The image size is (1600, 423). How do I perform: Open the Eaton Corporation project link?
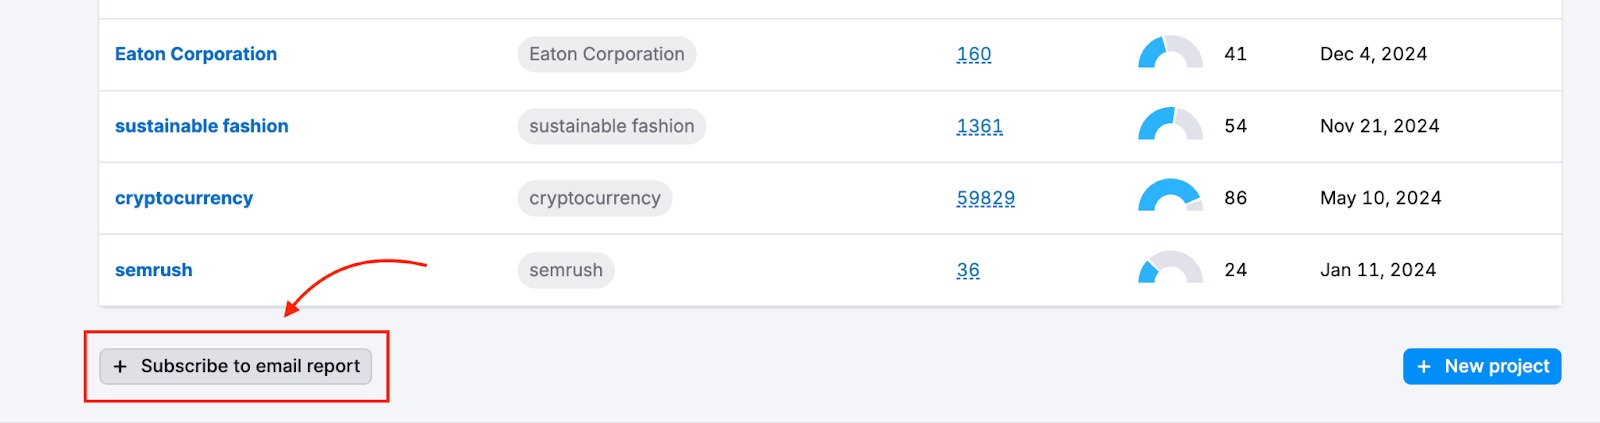click(196, 54)
